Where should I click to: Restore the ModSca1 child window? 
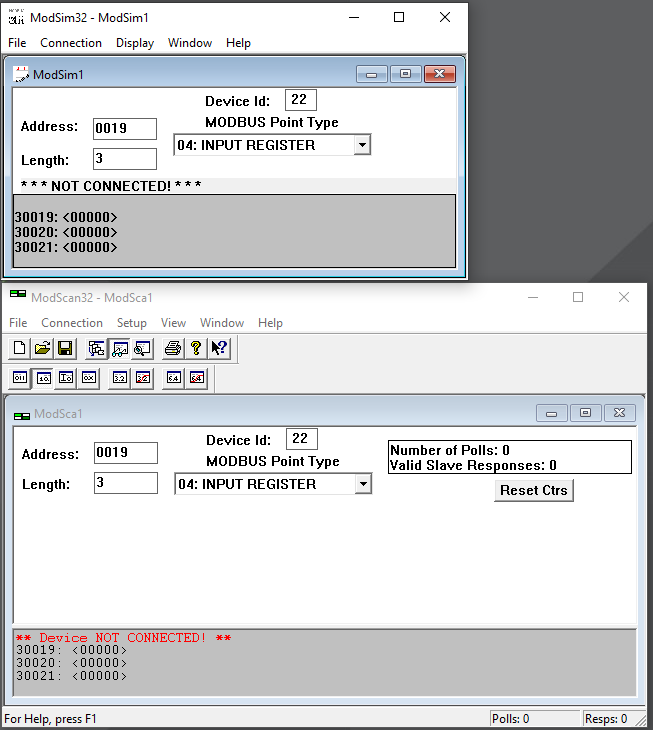pos(586,413)
